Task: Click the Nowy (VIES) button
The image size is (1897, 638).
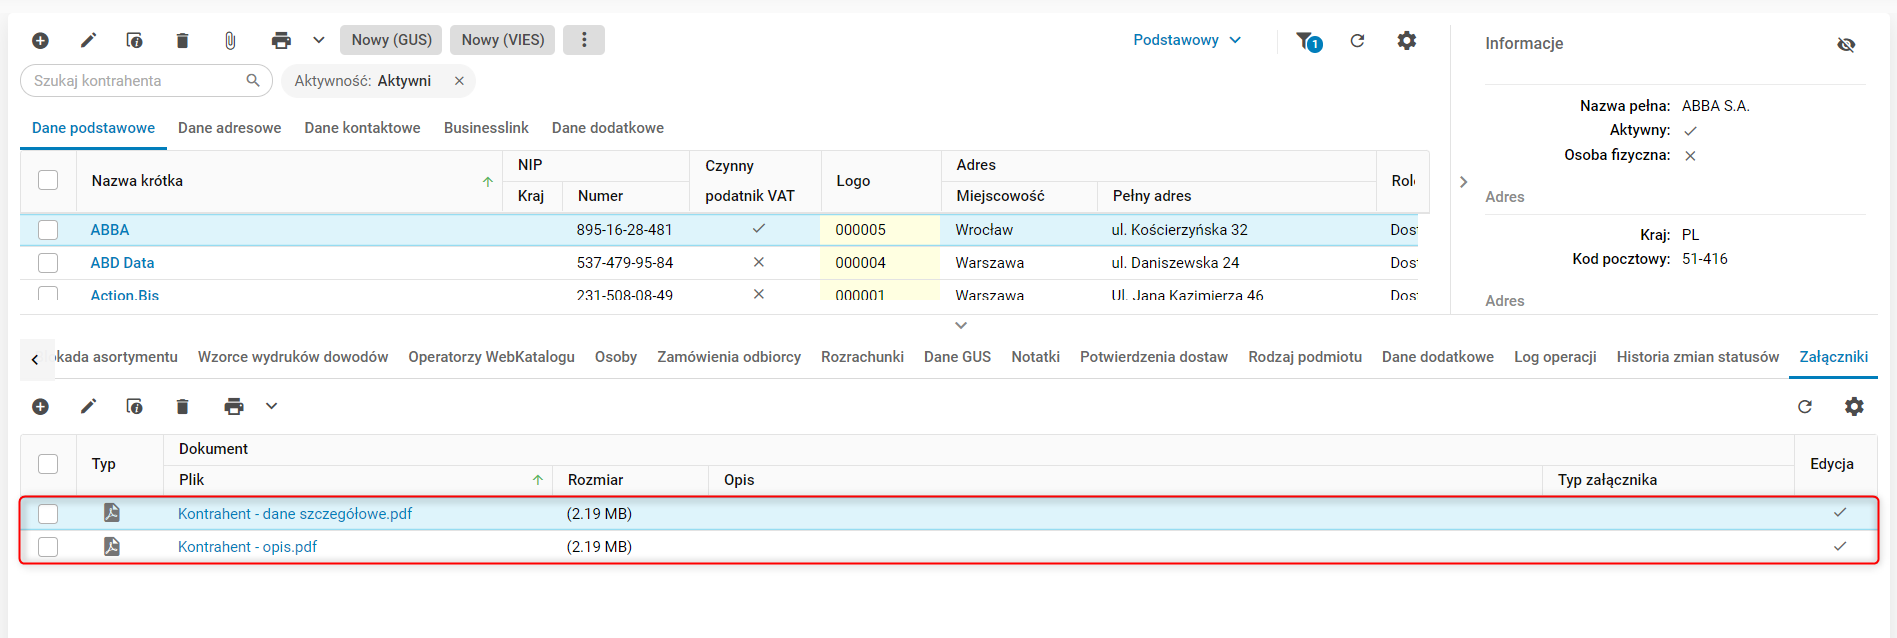Action: click(502, 40)
